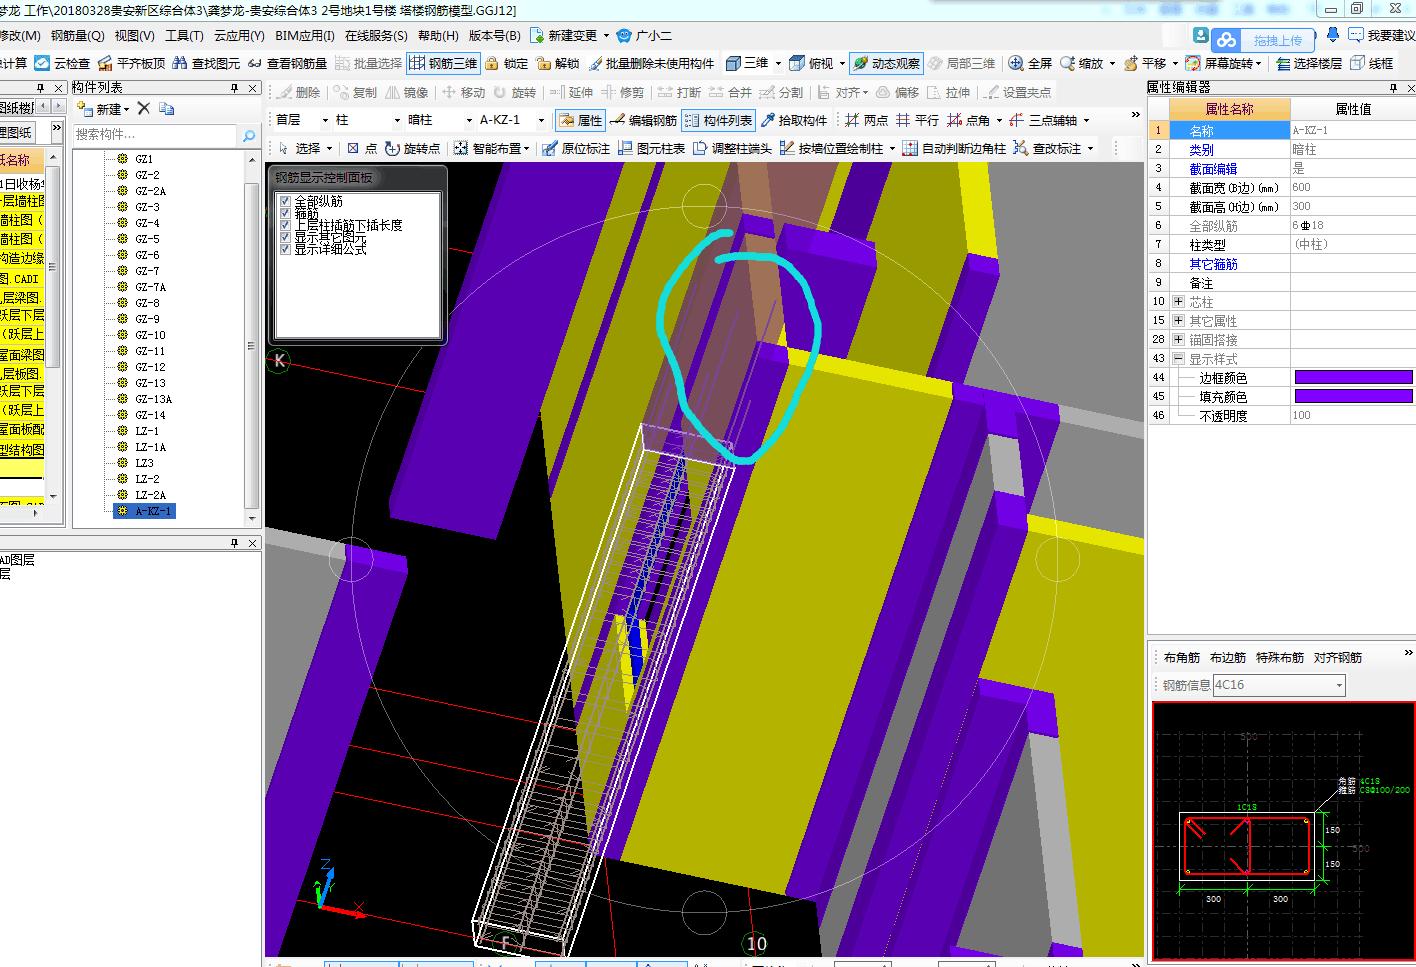1416x967 pixels.
Task: Open the 视图(V) menu
Action: [134, 35]
